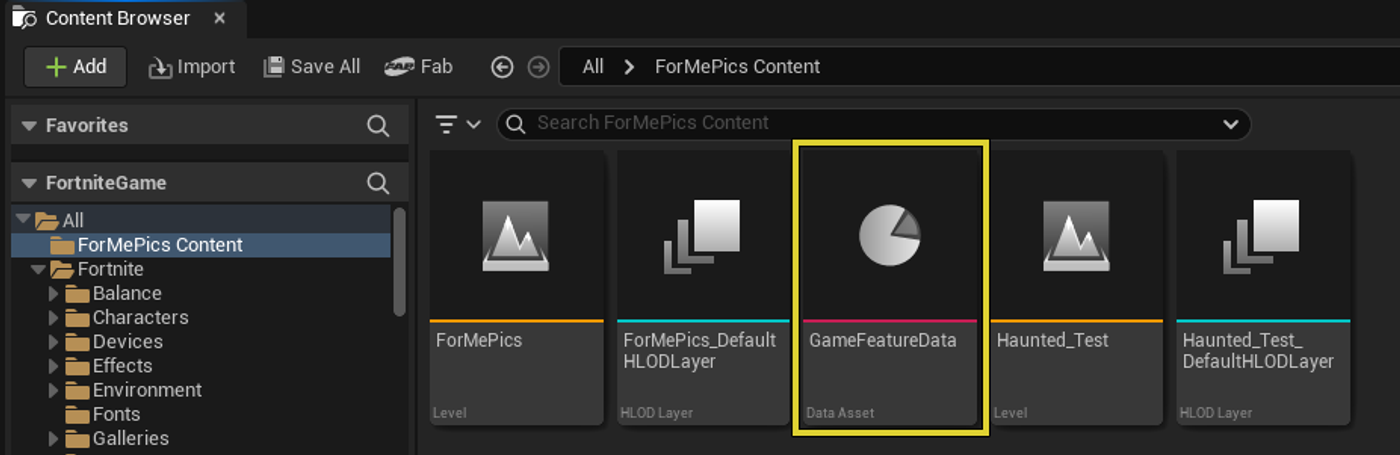
Task: Expand the Environment folder arrow
Action: pyautogui.click(x=54, y=390)
